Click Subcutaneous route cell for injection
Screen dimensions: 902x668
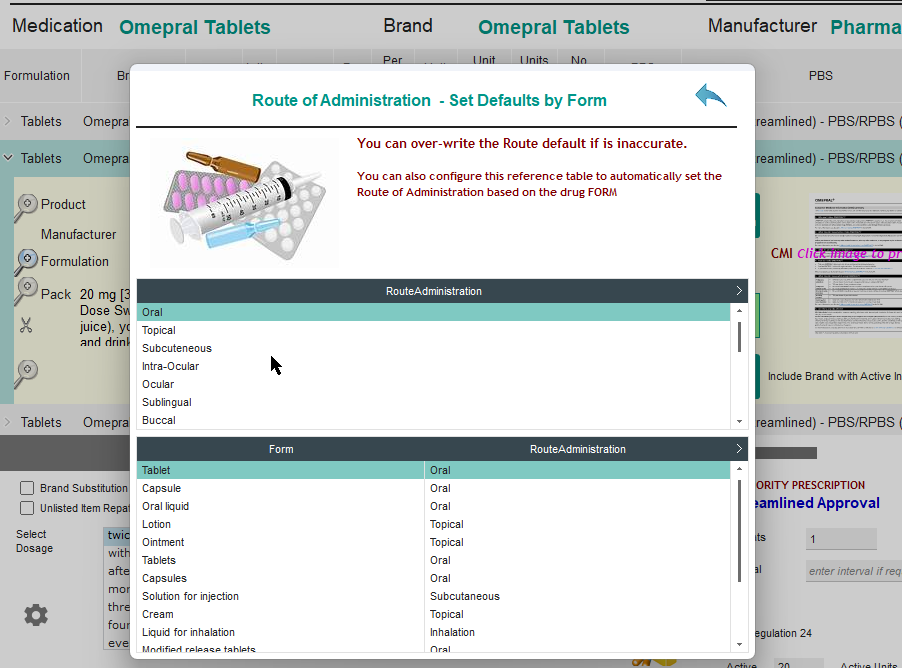pyautogui.click(x=578, y=596)
